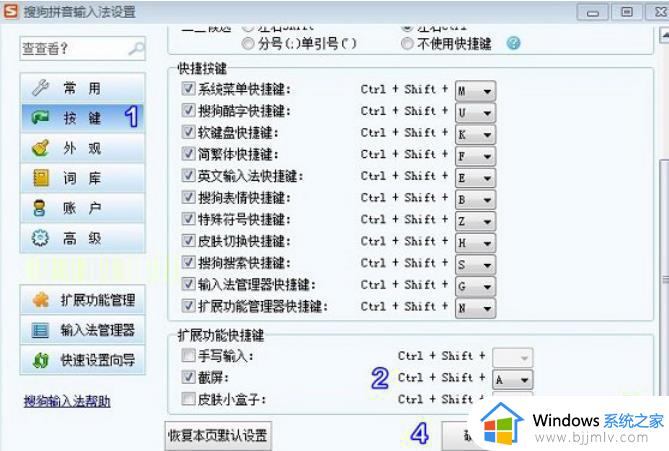Toggle the 软键盘快捷键 checkbox
This screenshot has width=669, height=451.
point(188,132)
